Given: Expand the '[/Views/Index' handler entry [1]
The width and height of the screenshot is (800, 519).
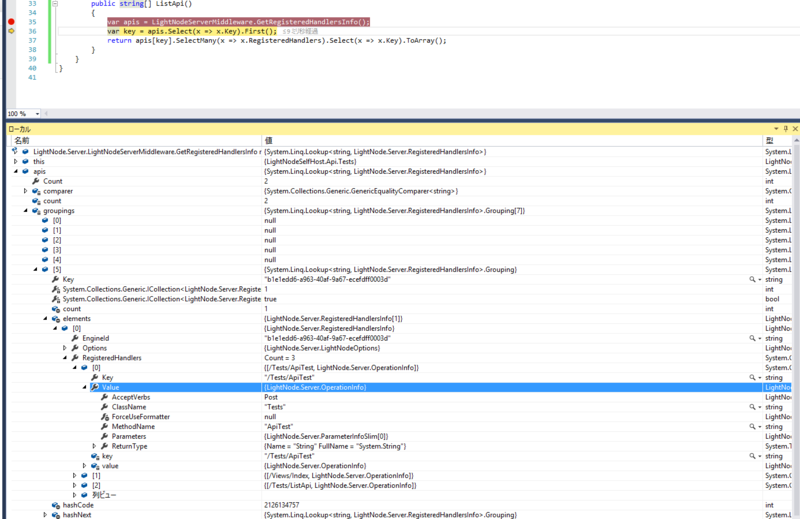Looking at the screenshot, I should [74, 476].
